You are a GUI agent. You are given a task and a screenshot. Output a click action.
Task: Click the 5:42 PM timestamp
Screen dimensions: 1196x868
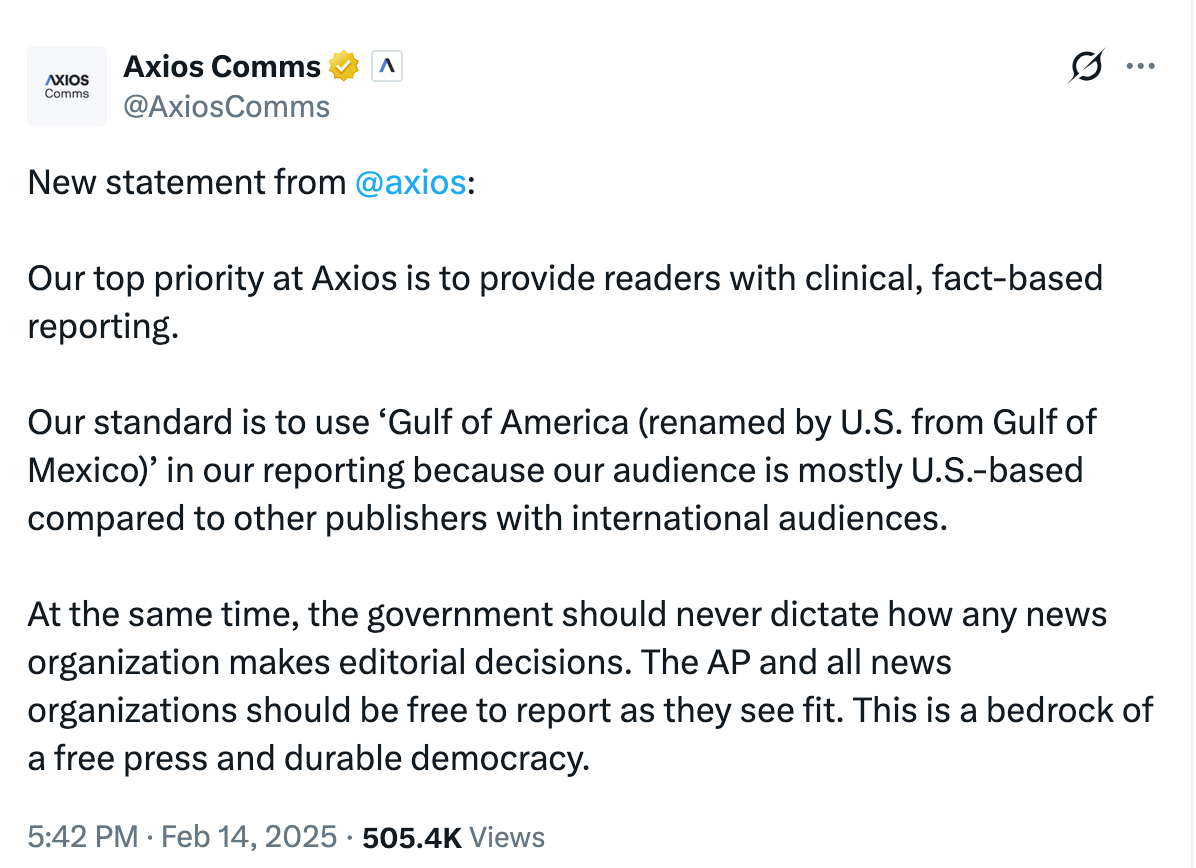(83, 837)
